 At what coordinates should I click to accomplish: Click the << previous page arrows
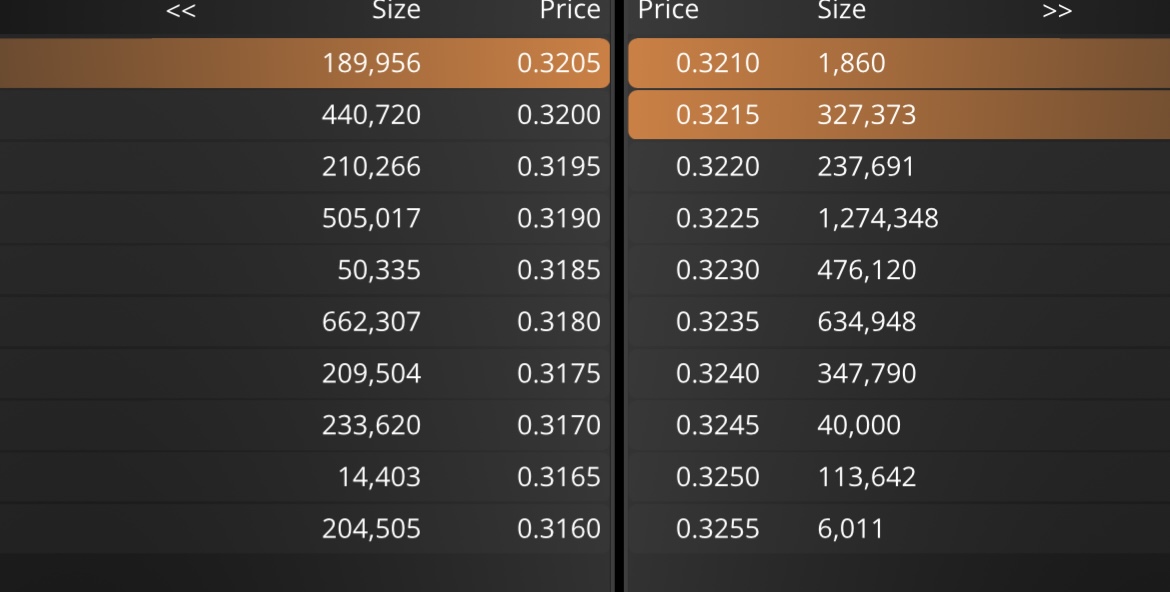181,10
